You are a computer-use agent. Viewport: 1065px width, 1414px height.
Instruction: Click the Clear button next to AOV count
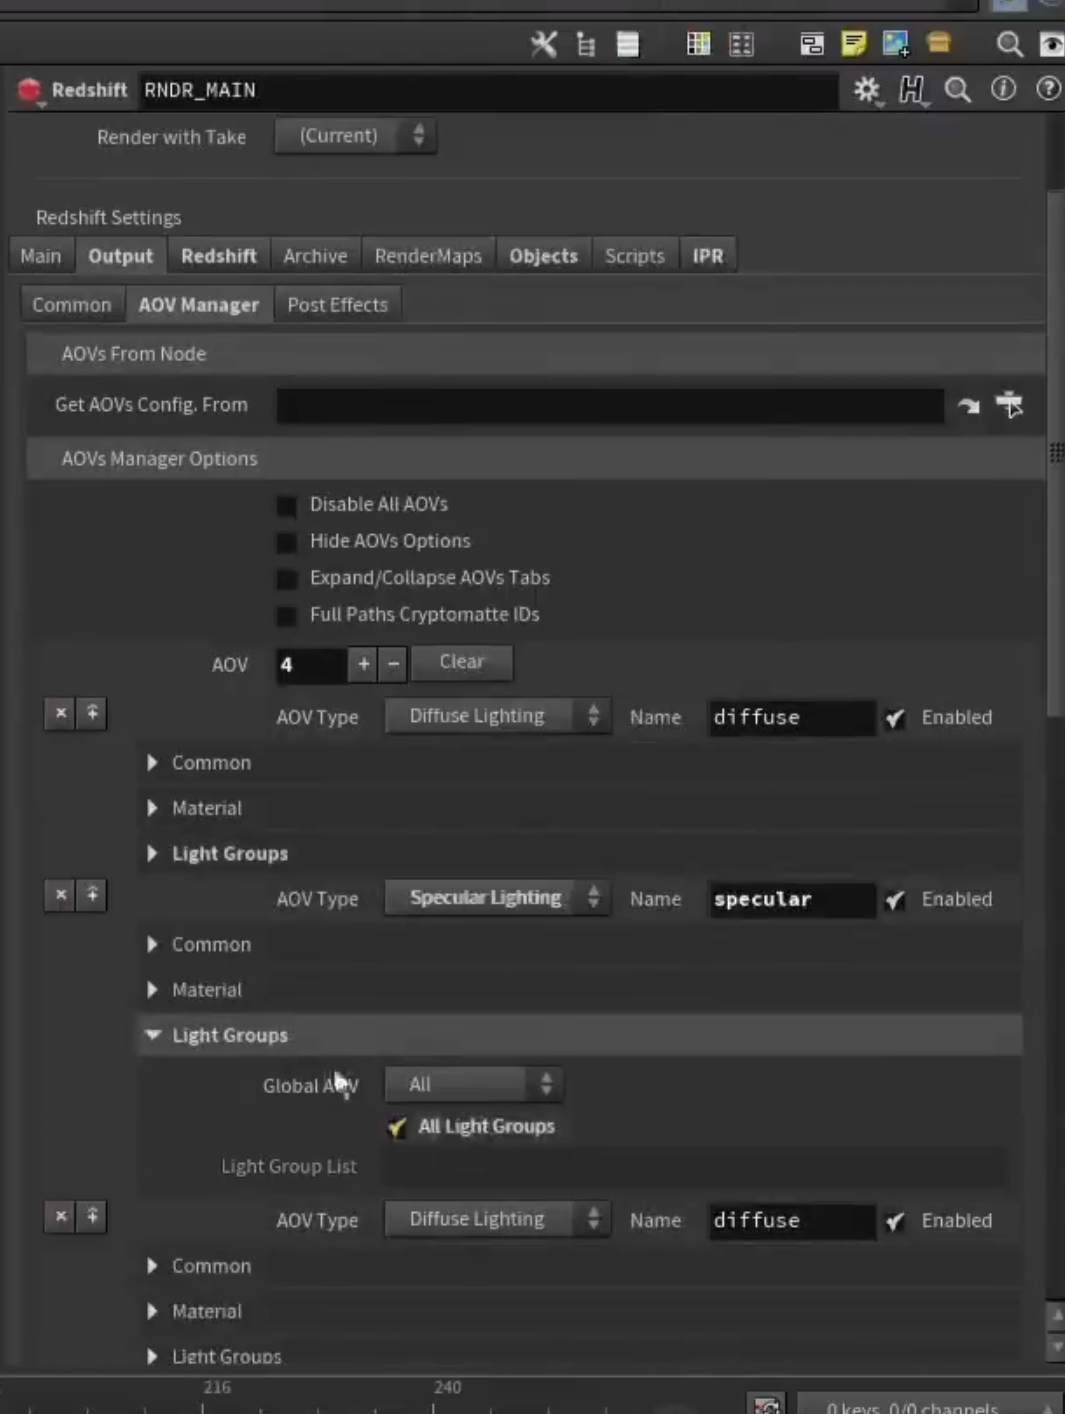(462, 662)
